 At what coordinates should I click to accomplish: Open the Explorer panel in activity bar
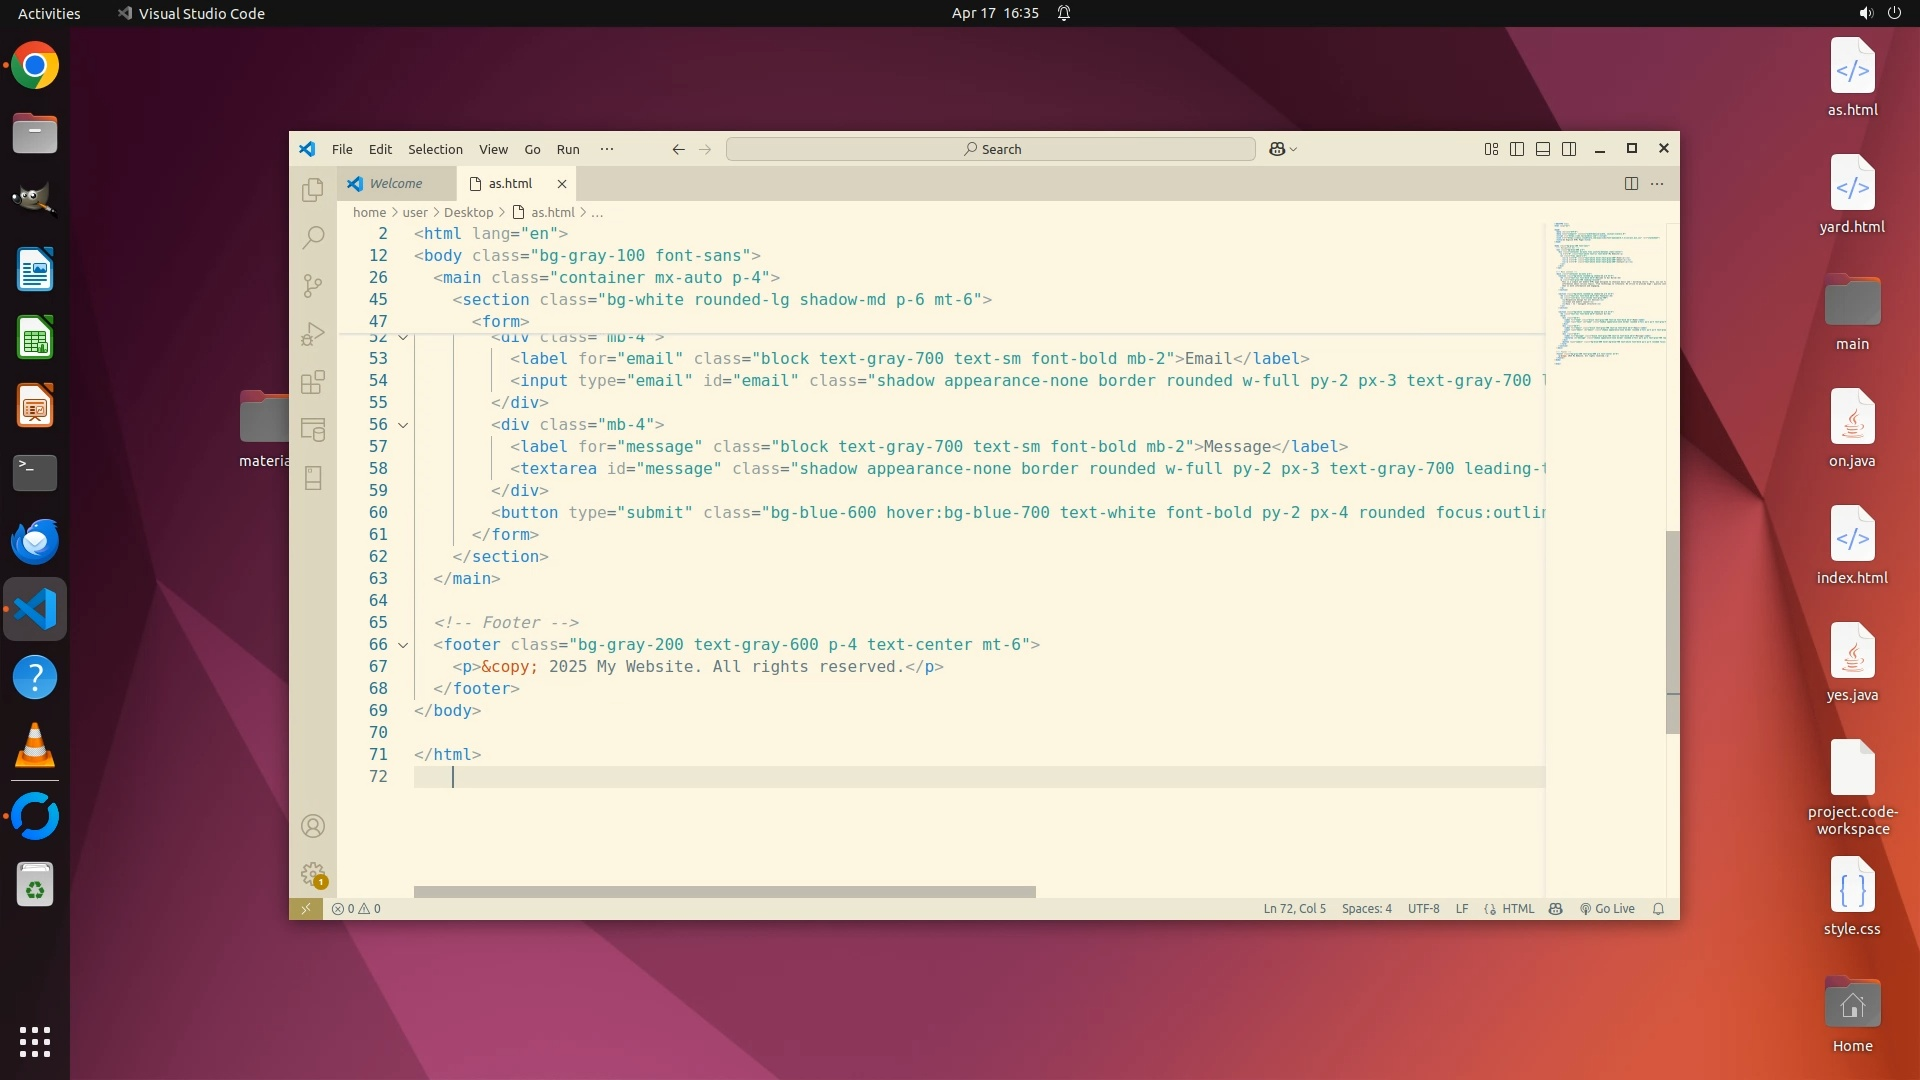pos(313,190)
